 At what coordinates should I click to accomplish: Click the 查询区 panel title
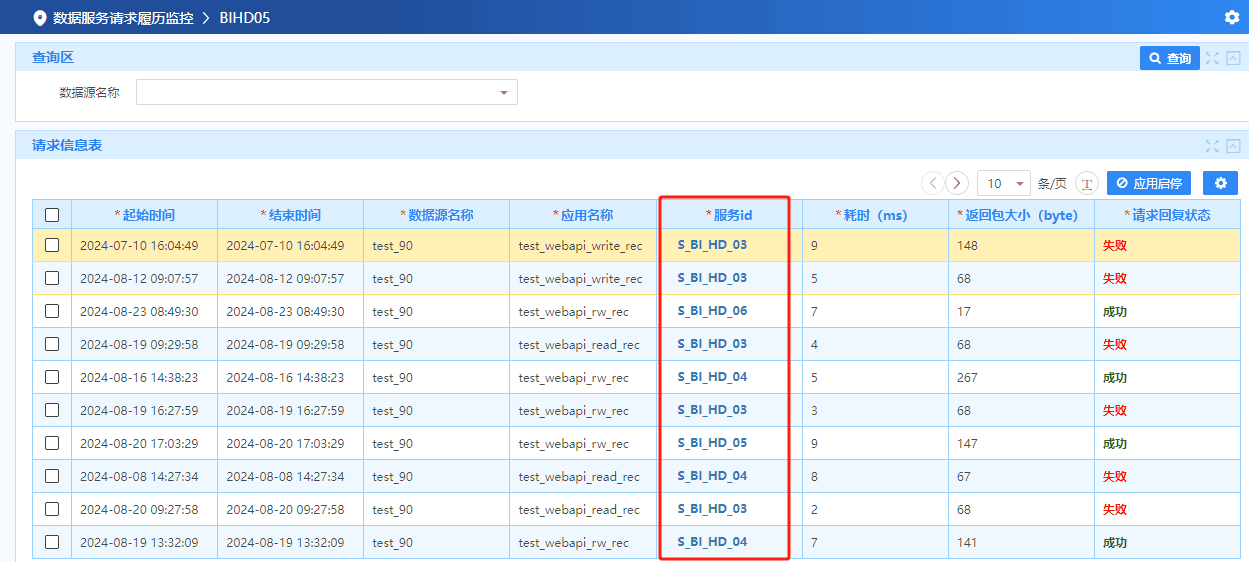click(x=53, y=58)
